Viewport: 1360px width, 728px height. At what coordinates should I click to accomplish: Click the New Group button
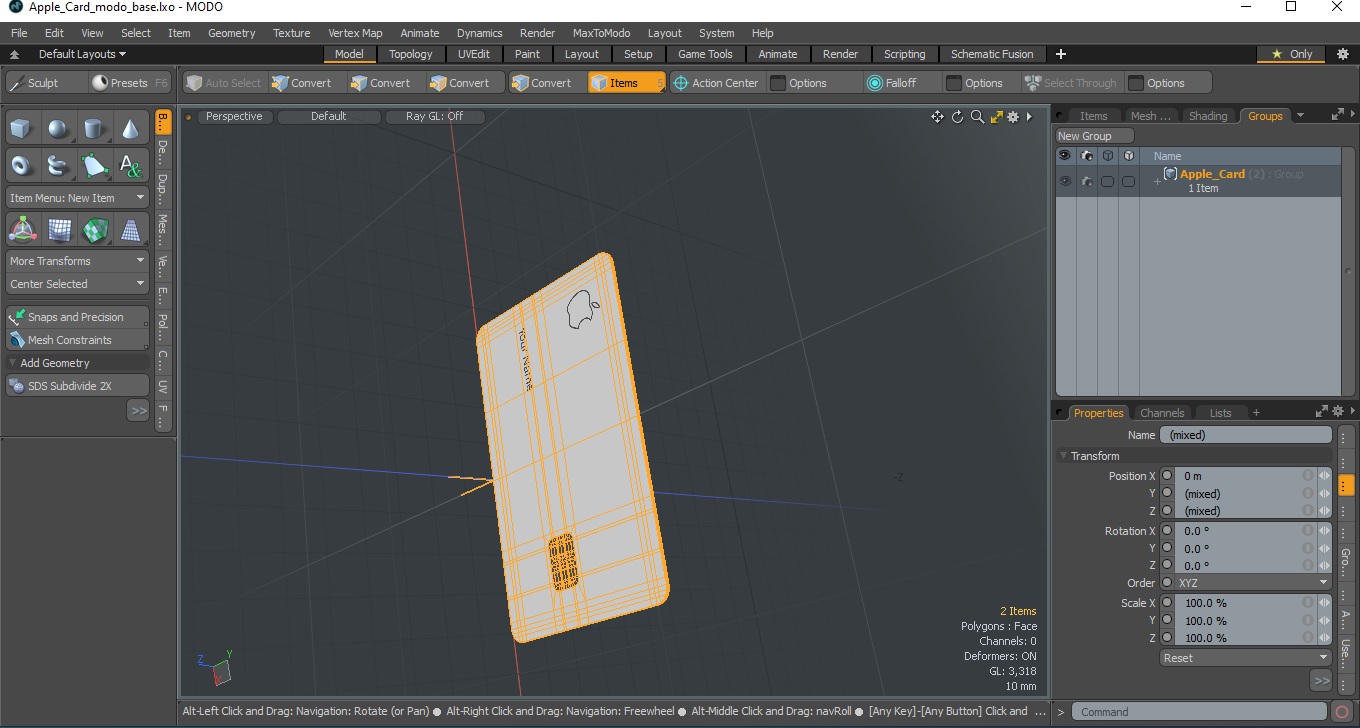(1095, 136)
